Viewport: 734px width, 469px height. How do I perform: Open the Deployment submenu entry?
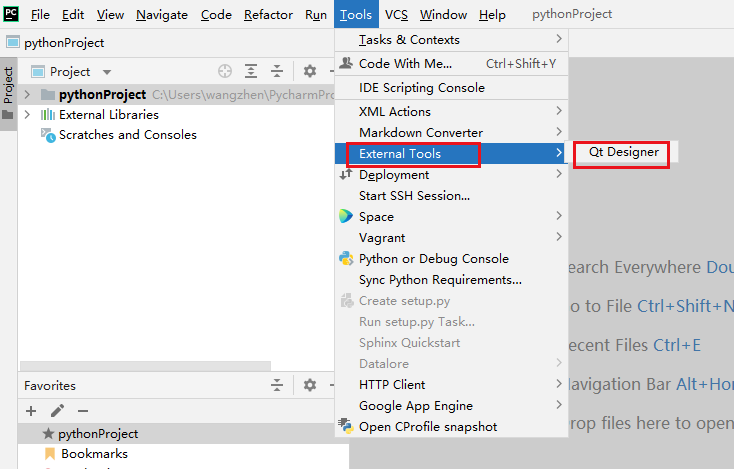point(451,175)
